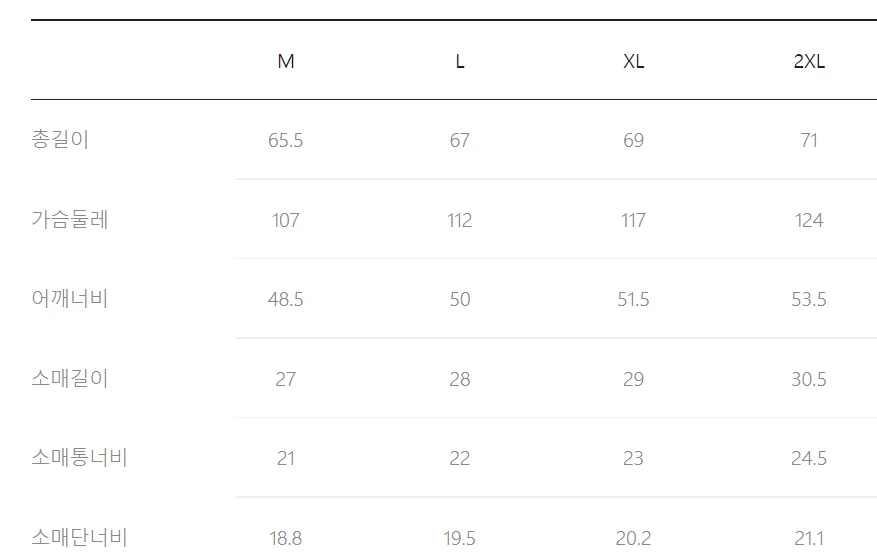Click the 30.5 sleeve length cell
The width and height of the screenshot is (877, 560).
[x=809, y=379]
